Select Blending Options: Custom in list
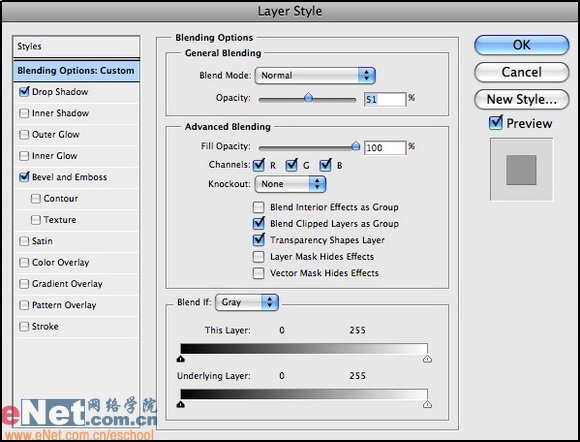This screenshot has width=580, height=442. pyautogui.click(x=76, y=71)
